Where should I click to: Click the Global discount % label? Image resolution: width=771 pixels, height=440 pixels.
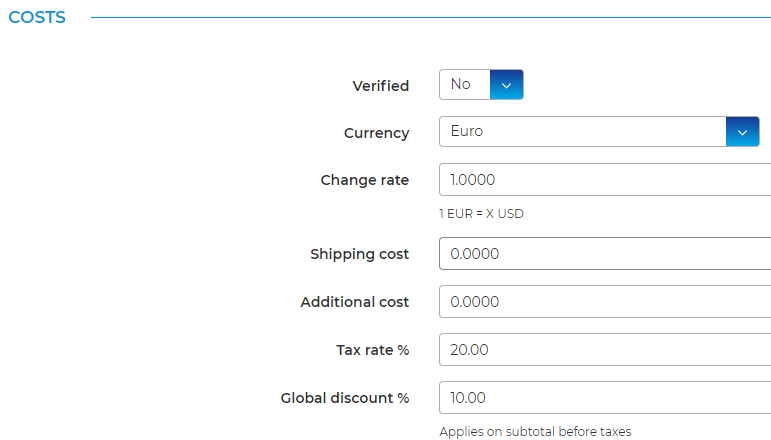click(x=344, y=398)
